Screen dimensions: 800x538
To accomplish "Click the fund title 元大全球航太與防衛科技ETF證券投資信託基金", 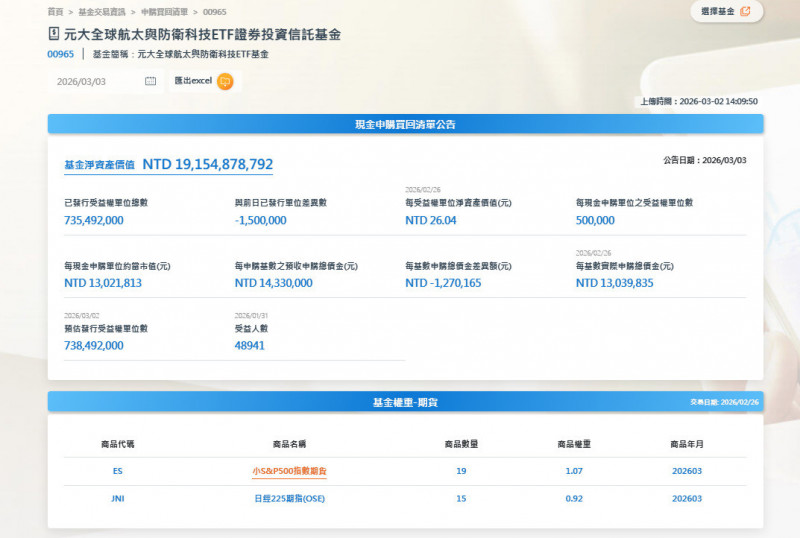I will point(203,35).
